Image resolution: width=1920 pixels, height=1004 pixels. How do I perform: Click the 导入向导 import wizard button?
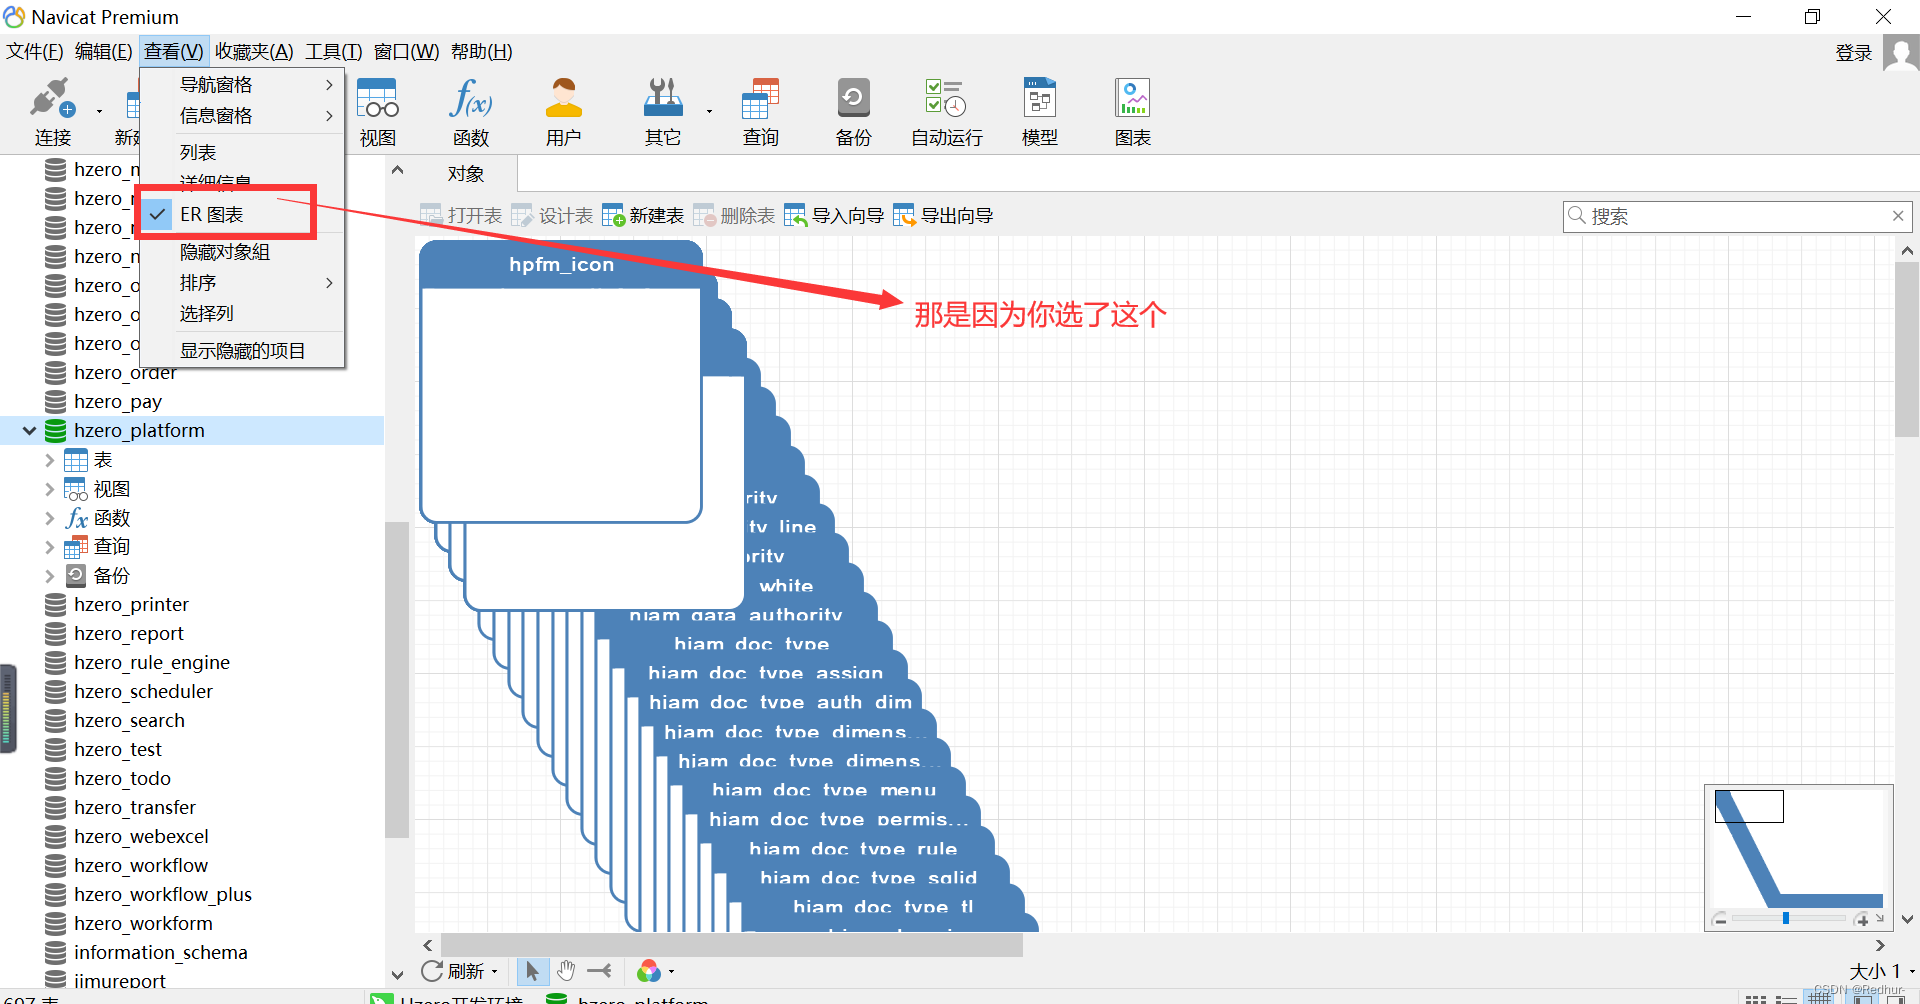point(834,216)
